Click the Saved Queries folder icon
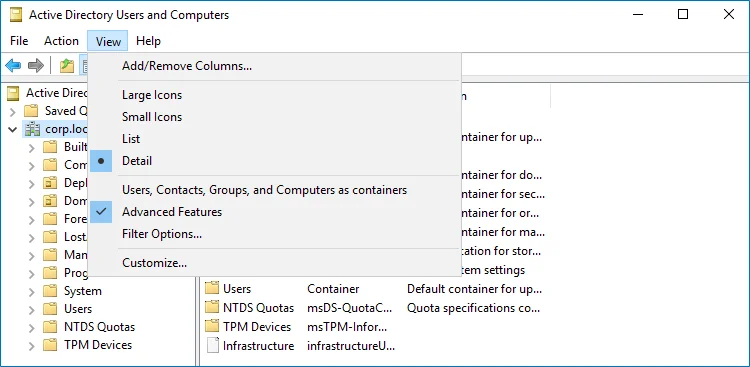 [x=31, y=111]
